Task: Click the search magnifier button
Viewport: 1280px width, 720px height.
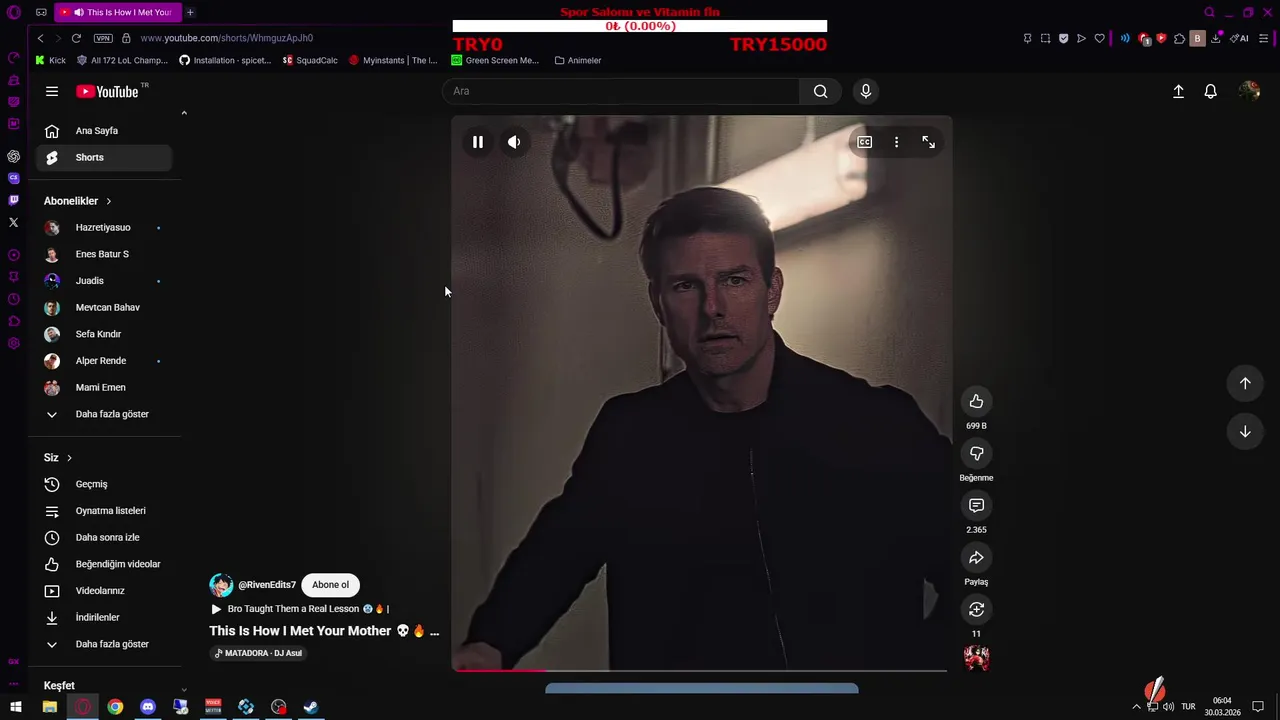Action: (x=820, y=91)
